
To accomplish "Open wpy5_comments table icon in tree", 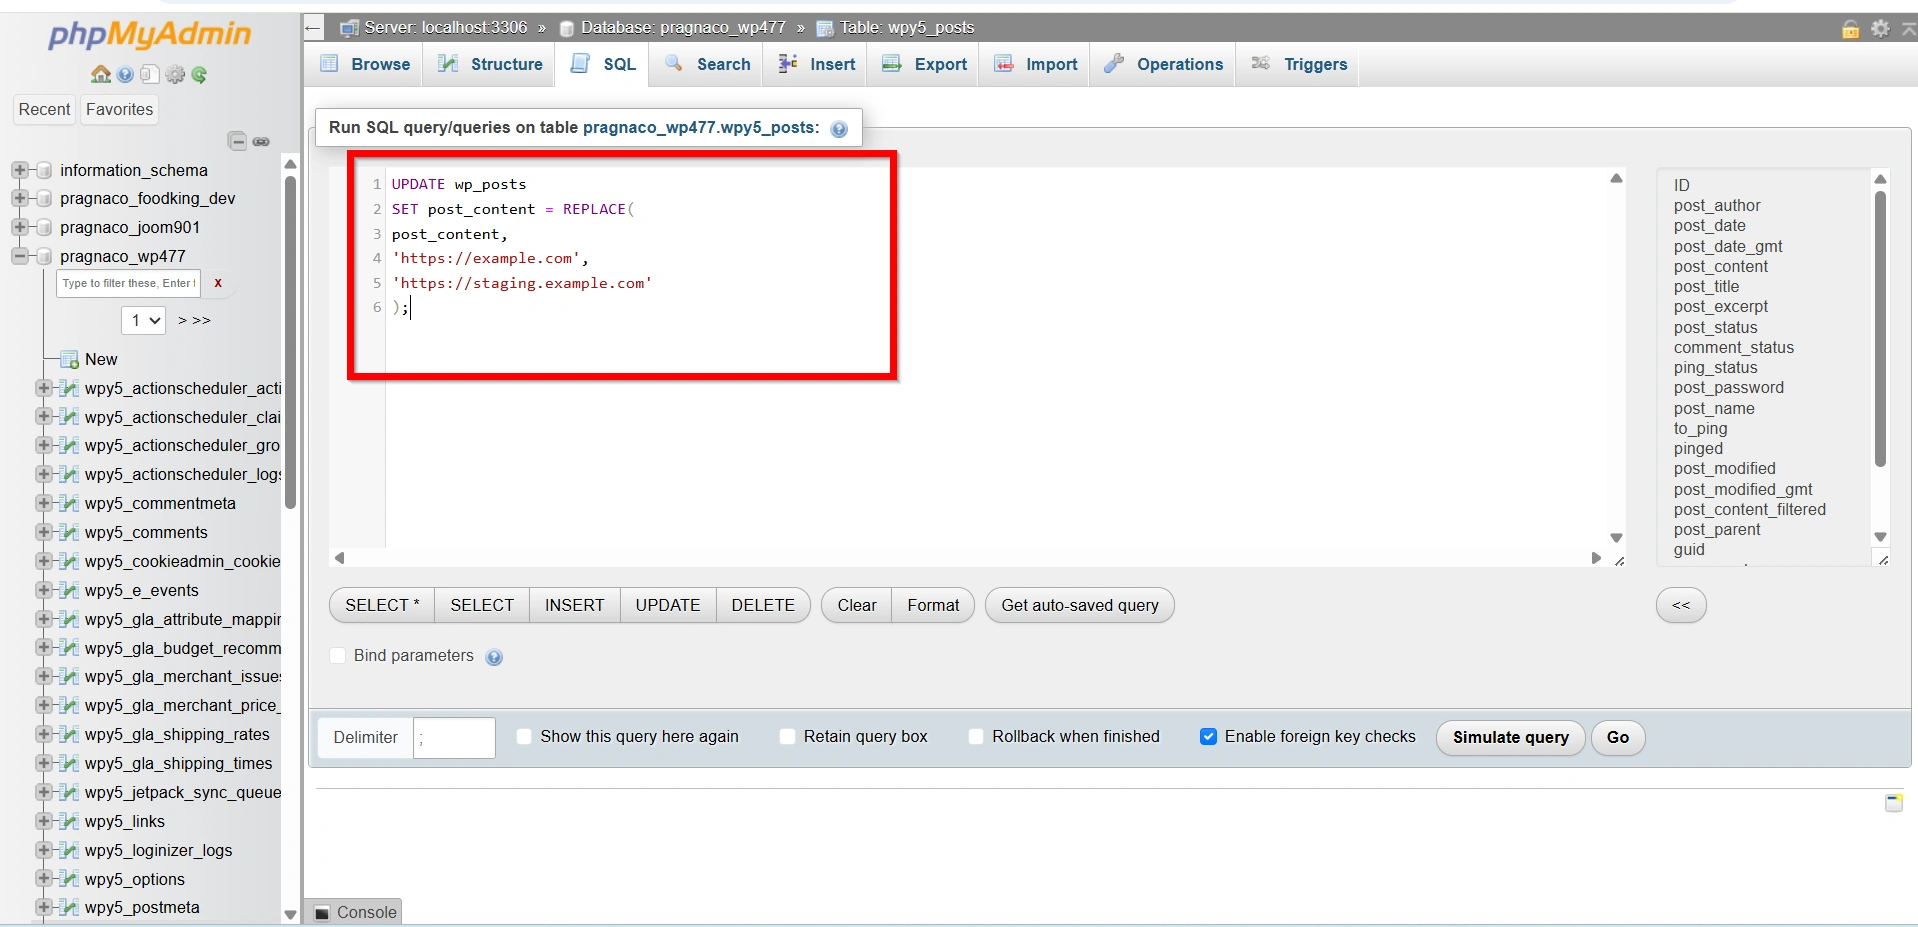I will [69, 532].
